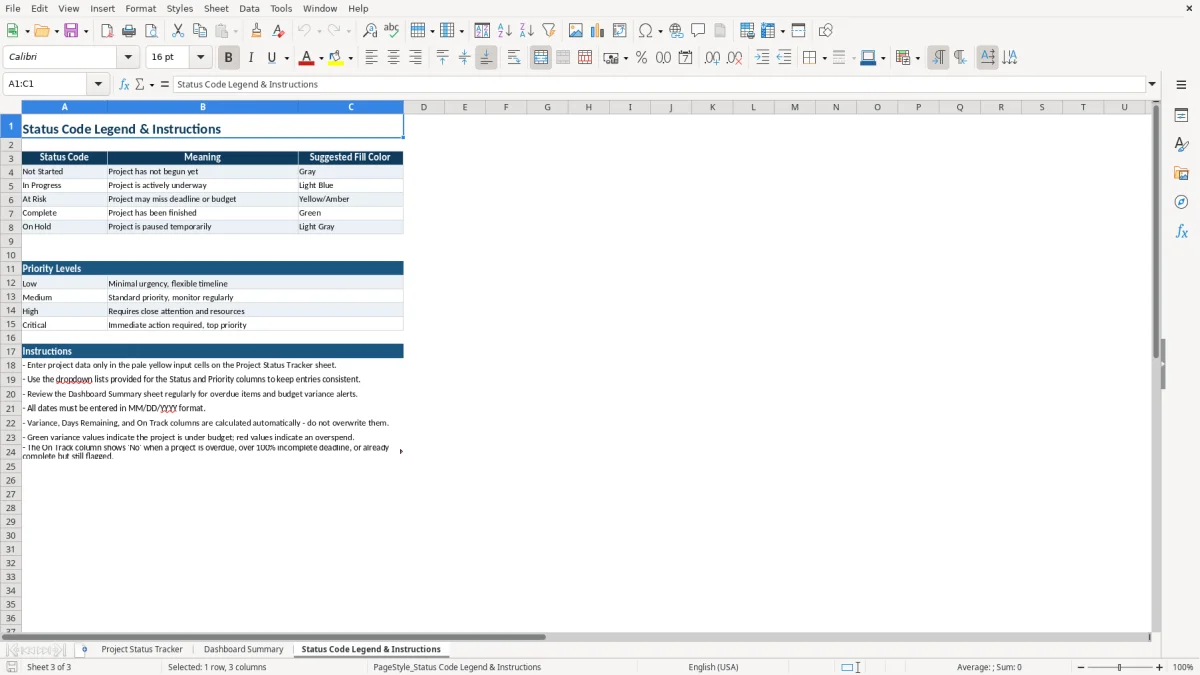The width and height of the screenshot is (1200, 675).
Task: Toggle print preview
Action: [x=150, y=31]
